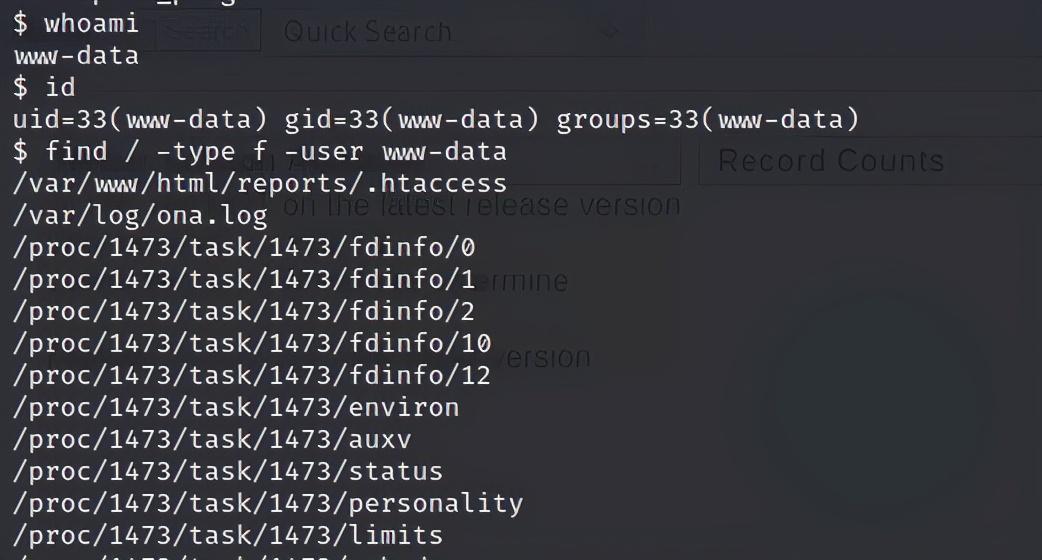The image size is (1042, 560).
Task: Click the /proc/1473/task/1473/status line
Action: 228,471
